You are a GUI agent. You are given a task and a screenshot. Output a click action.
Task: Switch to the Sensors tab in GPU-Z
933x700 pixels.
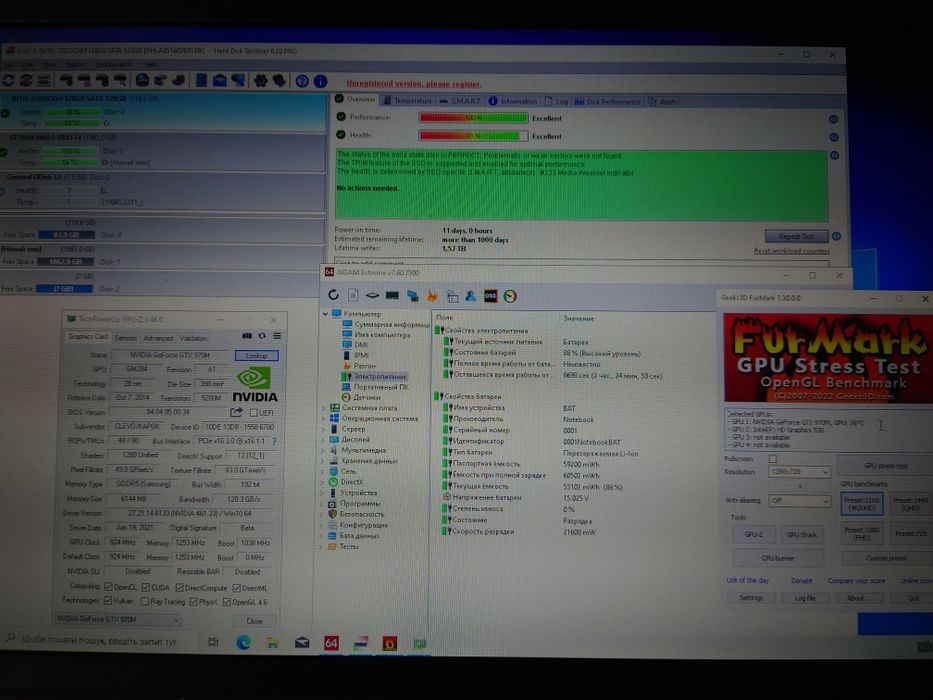click(126, 338)
